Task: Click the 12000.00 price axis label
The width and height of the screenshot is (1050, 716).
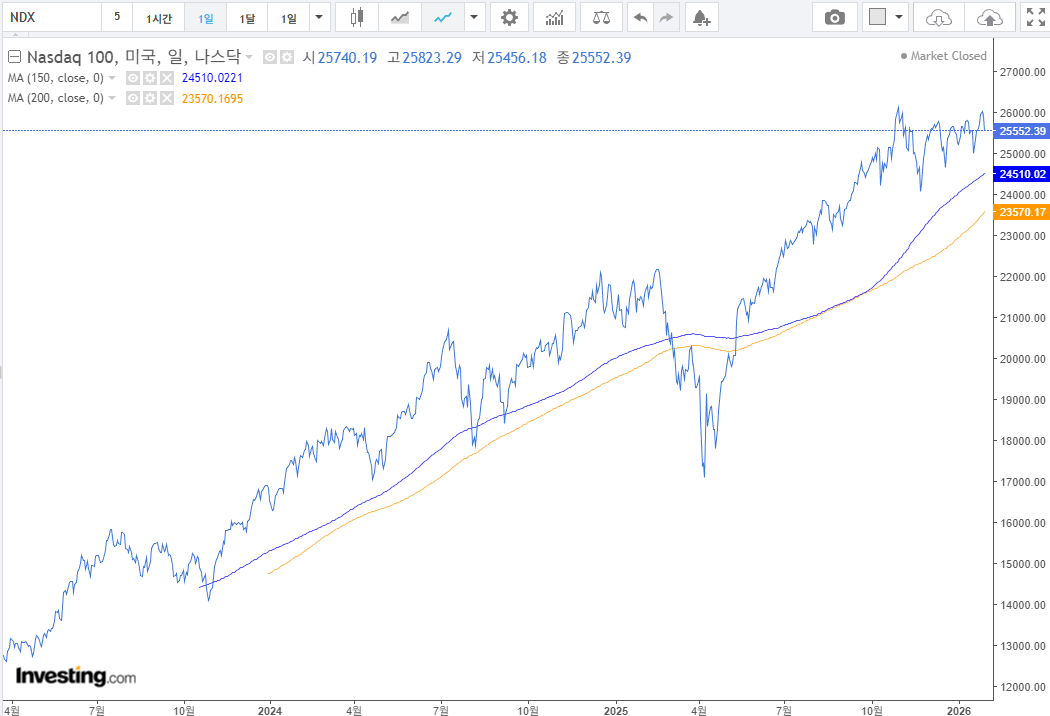Action: point(1023,687)
